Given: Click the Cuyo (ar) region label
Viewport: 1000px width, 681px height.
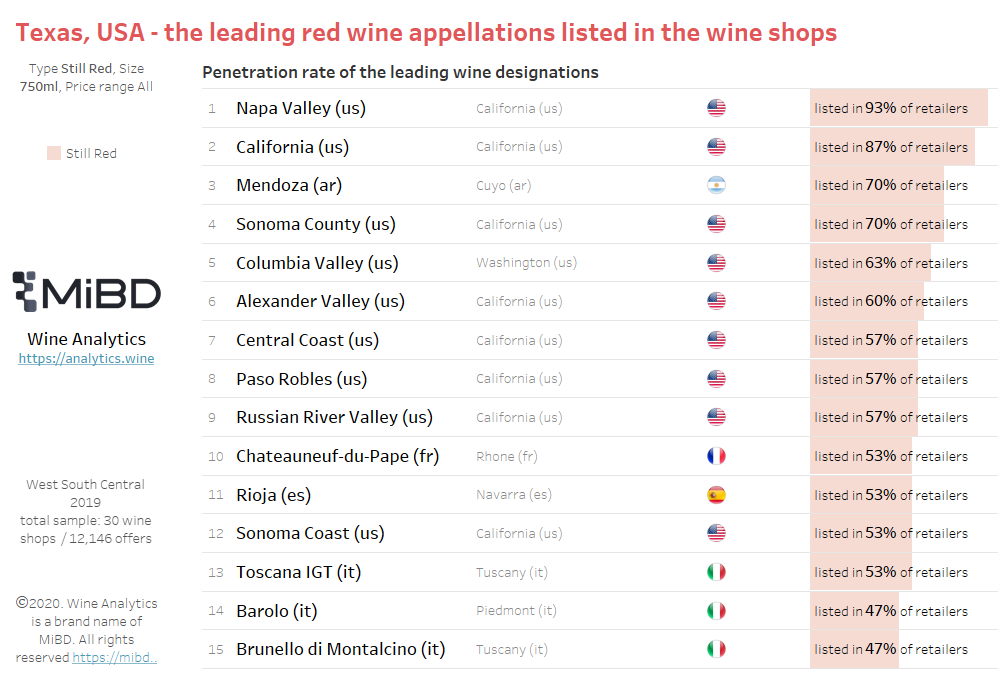Looking at the screenshot, I should 503,186.
